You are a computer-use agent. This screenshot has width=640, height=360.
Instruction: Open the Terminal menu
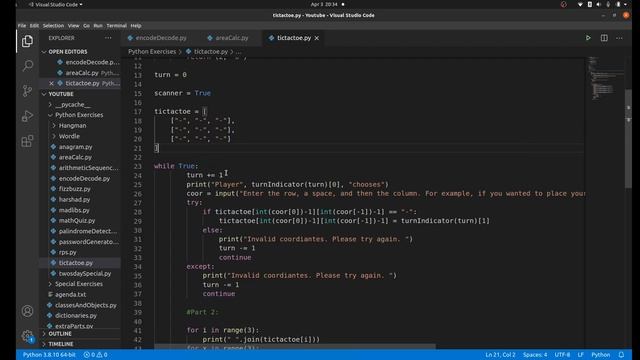[x=117, y=26]
